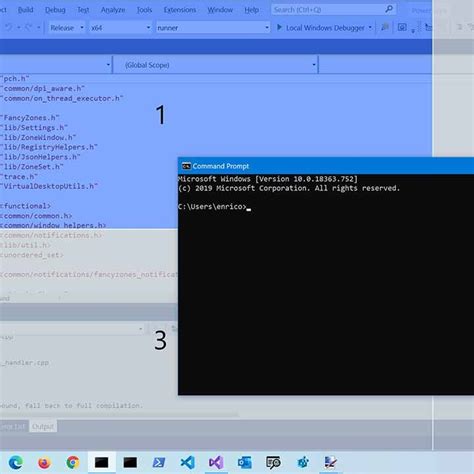This screenshot has width=474, height=474.
Task: Click the "common/on_thread_executor.h" line
Action: [62, 98]
